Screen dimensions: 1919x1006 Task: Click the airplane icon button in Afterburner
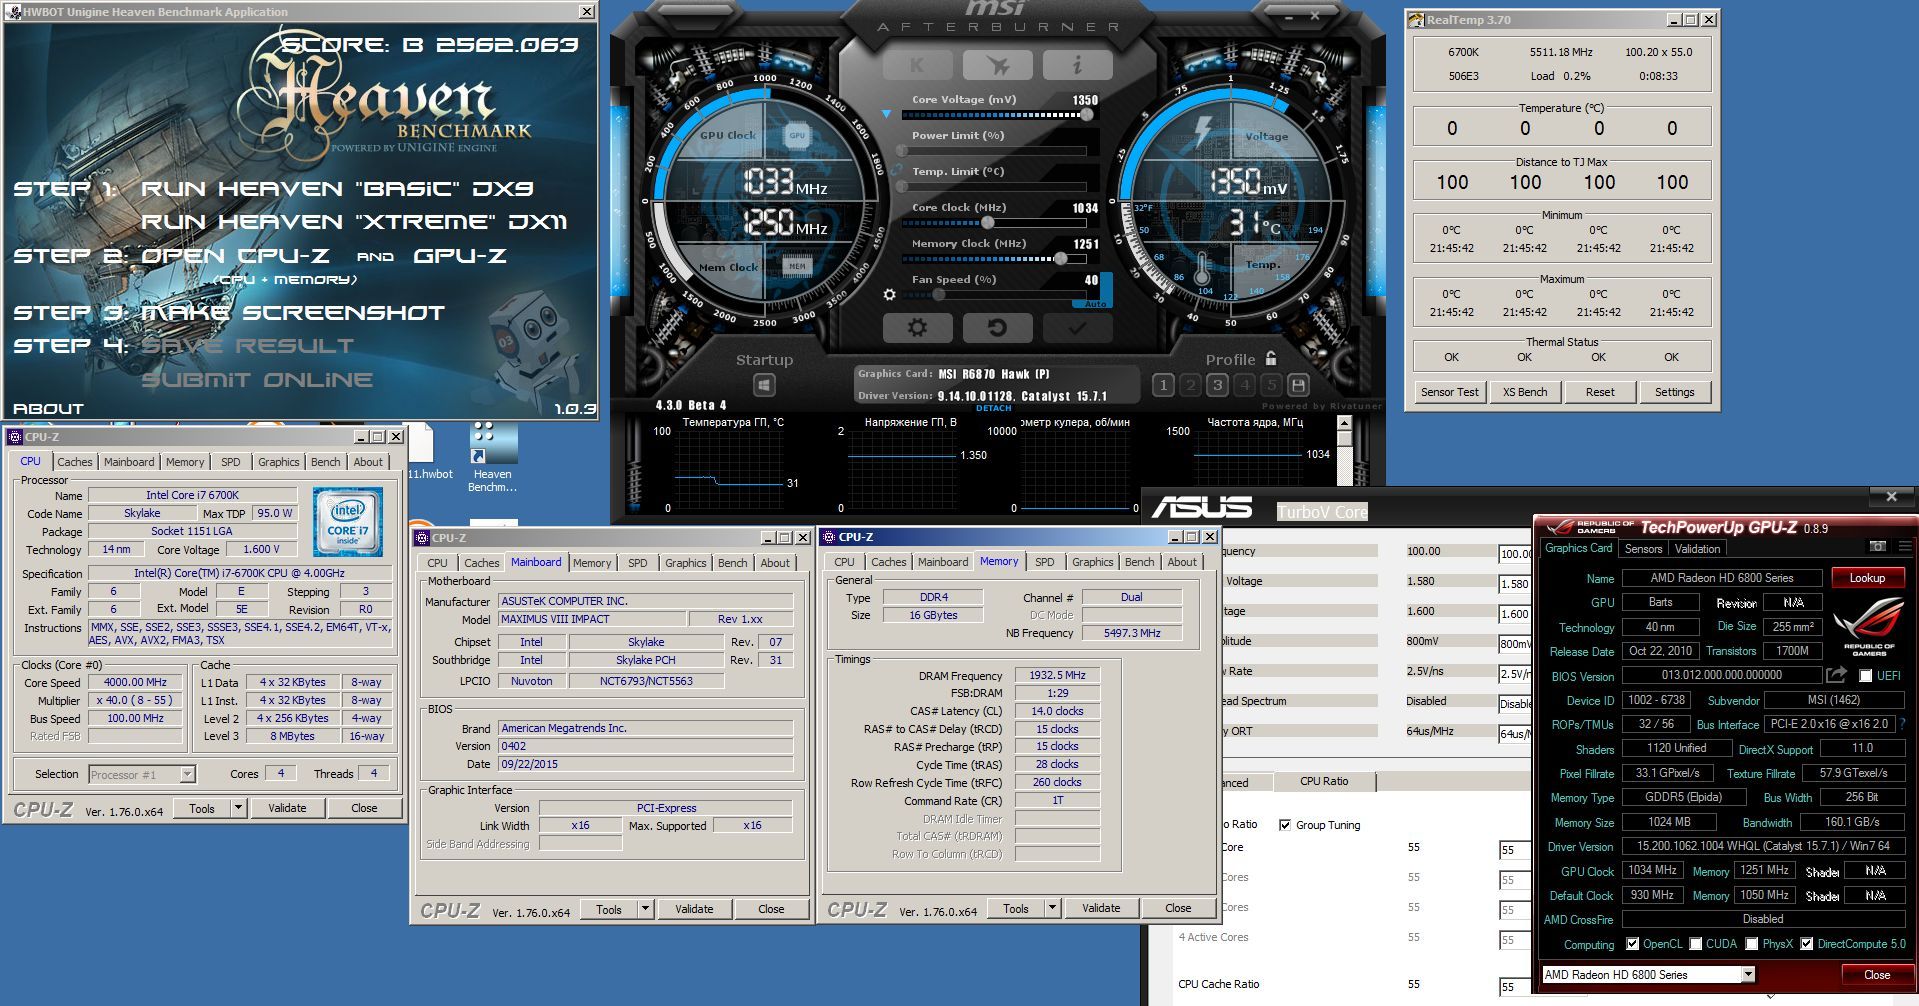[997, 65]
